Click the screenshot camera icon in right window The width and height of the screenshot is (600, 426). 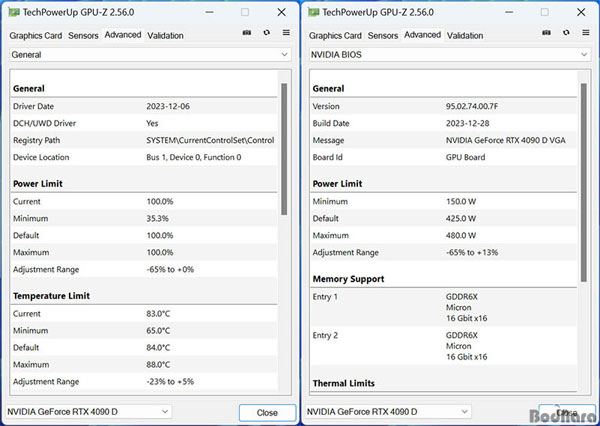pos(546,33)
